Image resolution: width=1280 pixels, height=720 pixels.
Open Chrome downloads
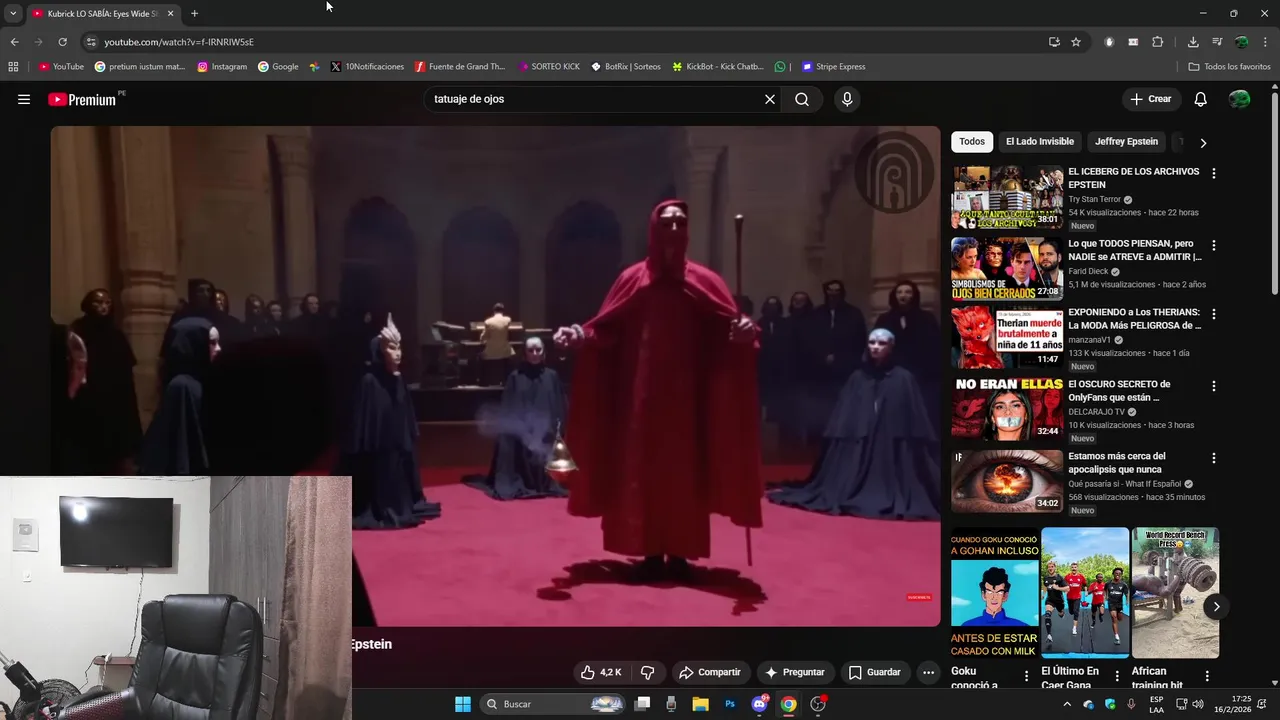[x=1193, y=42]
